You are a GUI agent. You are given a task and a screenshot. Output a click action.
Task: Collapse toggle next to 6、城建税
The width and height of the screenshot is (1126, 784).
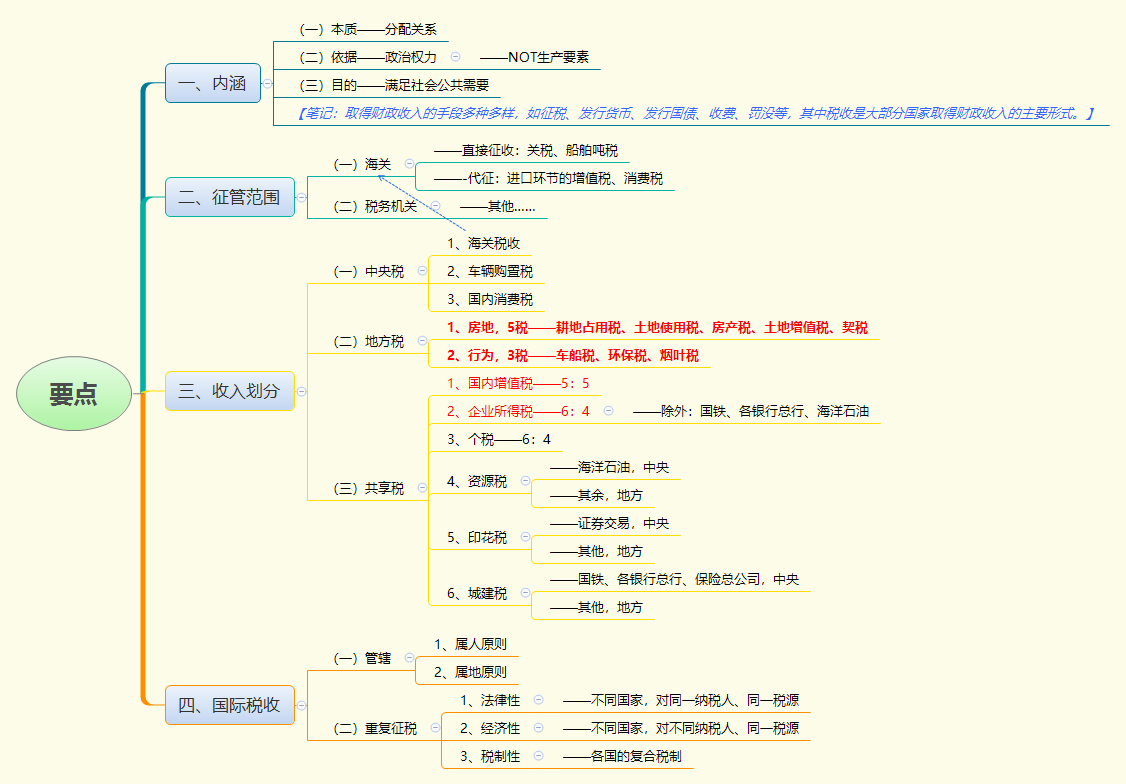pos(525,592)
